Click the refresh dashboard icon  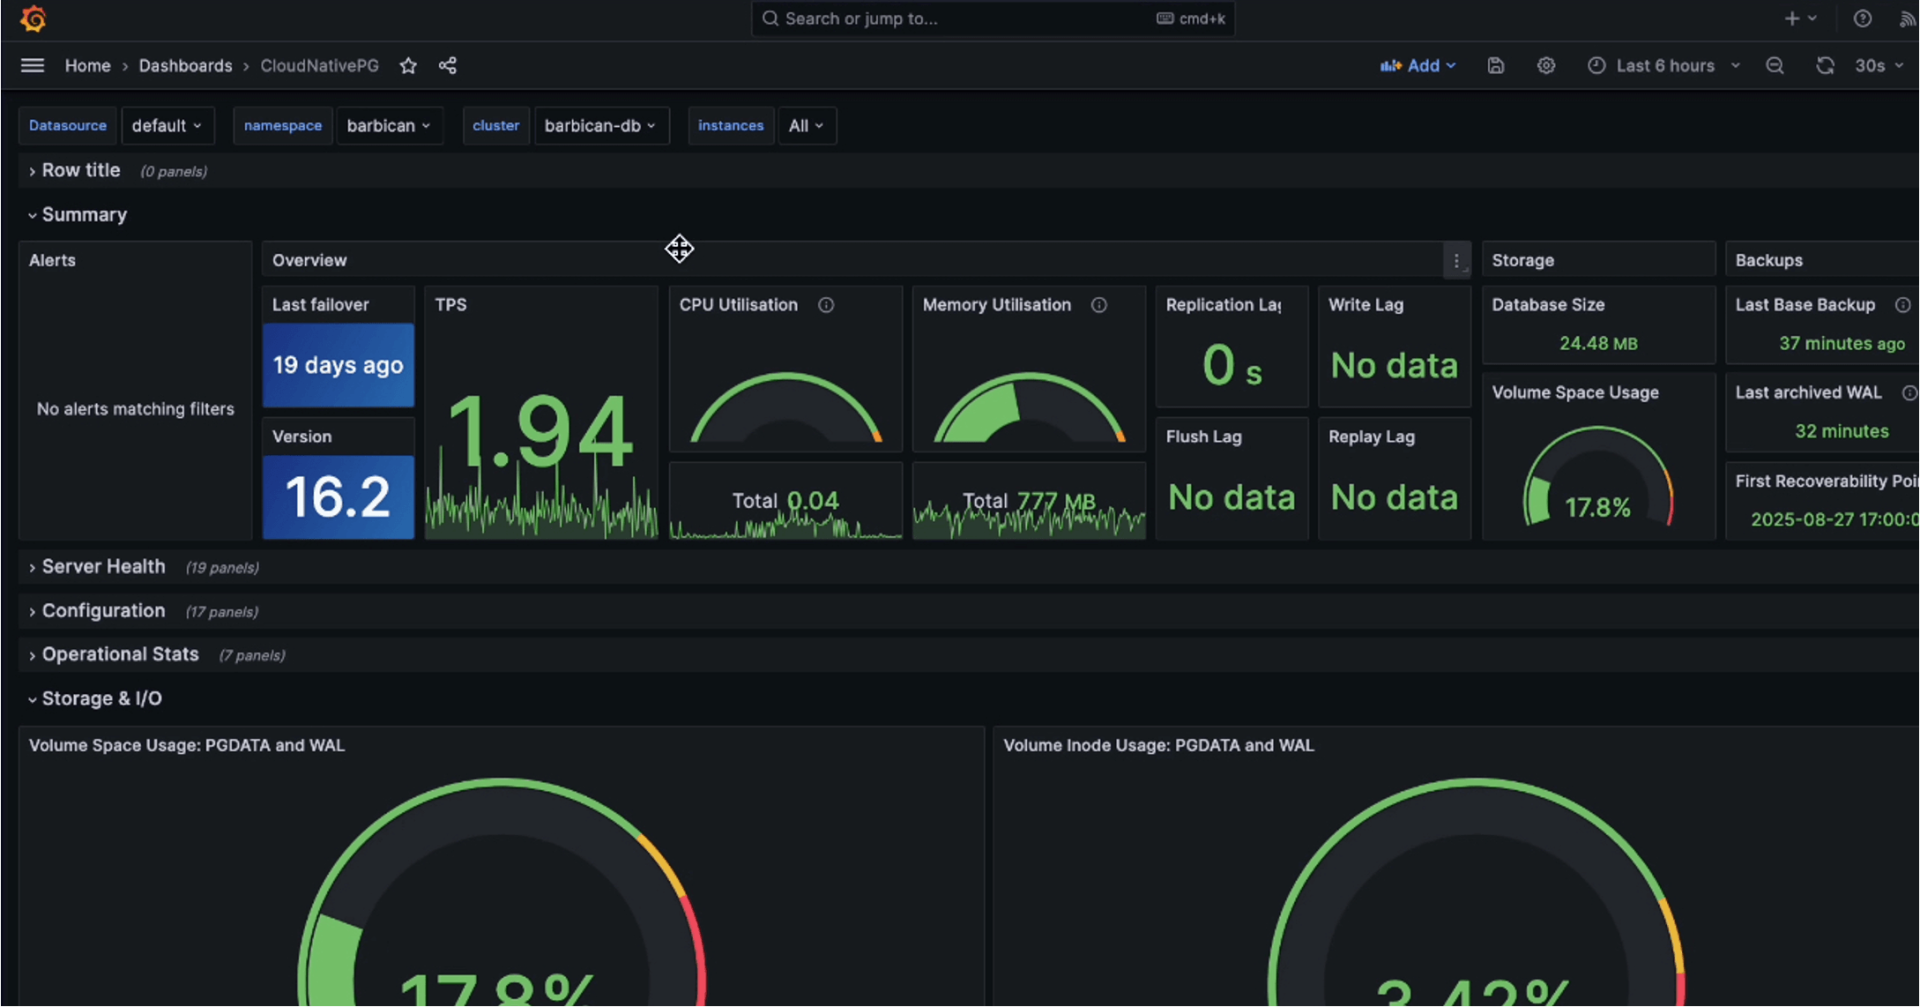[x=1824, y=66]
